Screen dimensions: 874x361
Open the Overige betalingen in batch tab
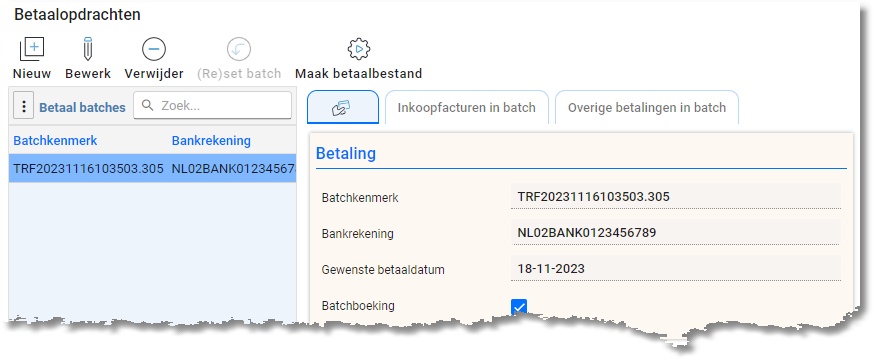tap(647, 108)
